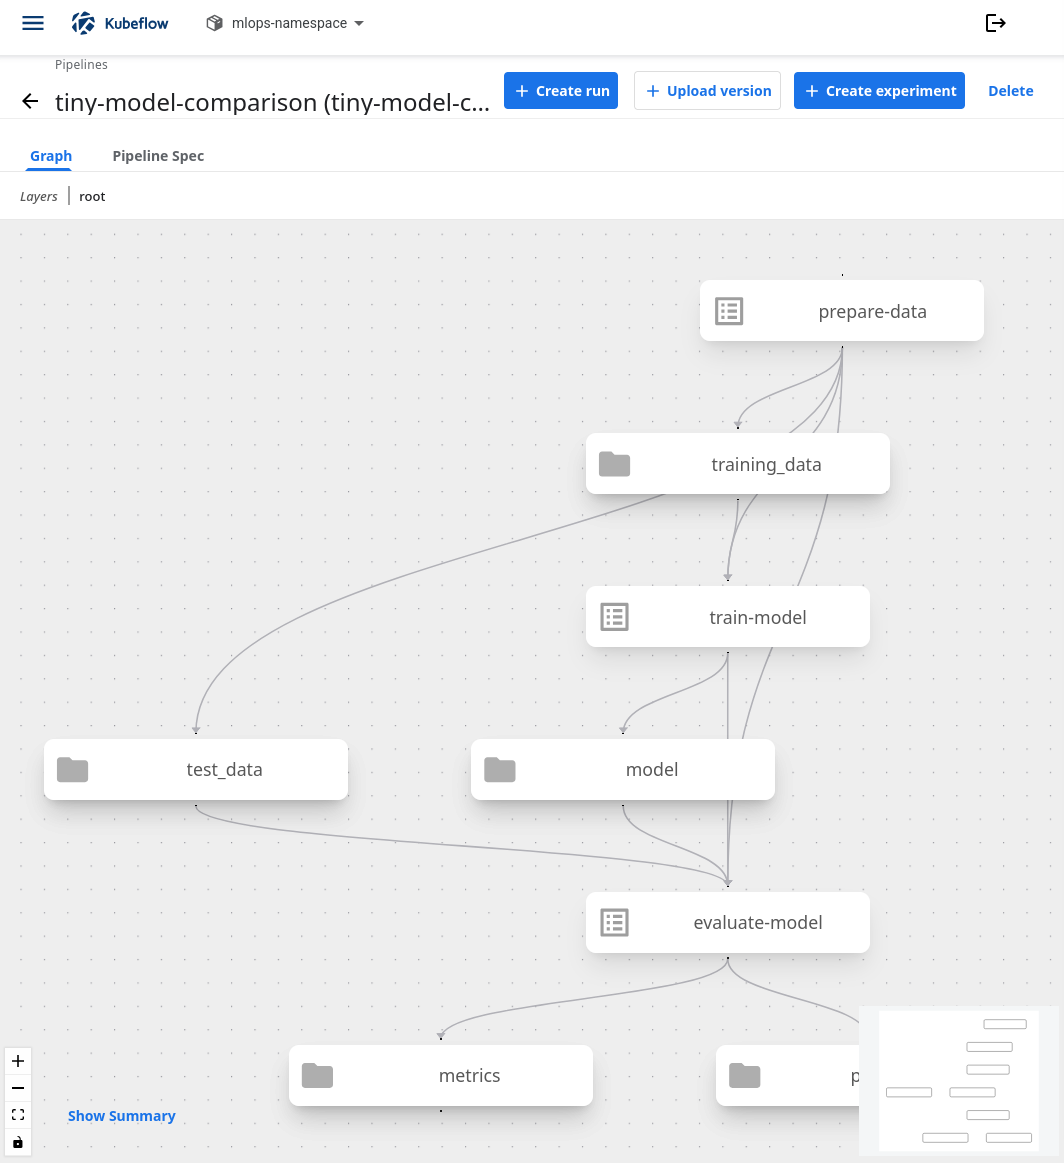Click the prepare-data task list icon

(x=729, y=311)
